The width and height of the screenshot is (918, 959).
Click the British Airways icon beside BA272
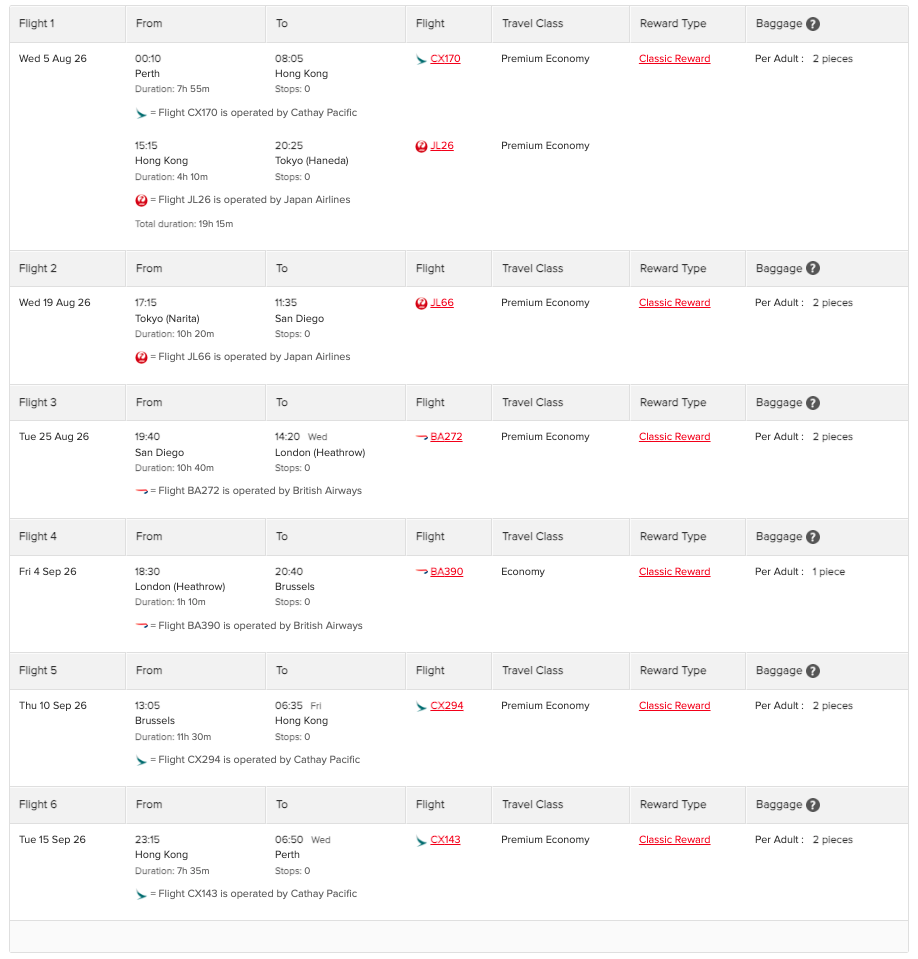(423, 436)
